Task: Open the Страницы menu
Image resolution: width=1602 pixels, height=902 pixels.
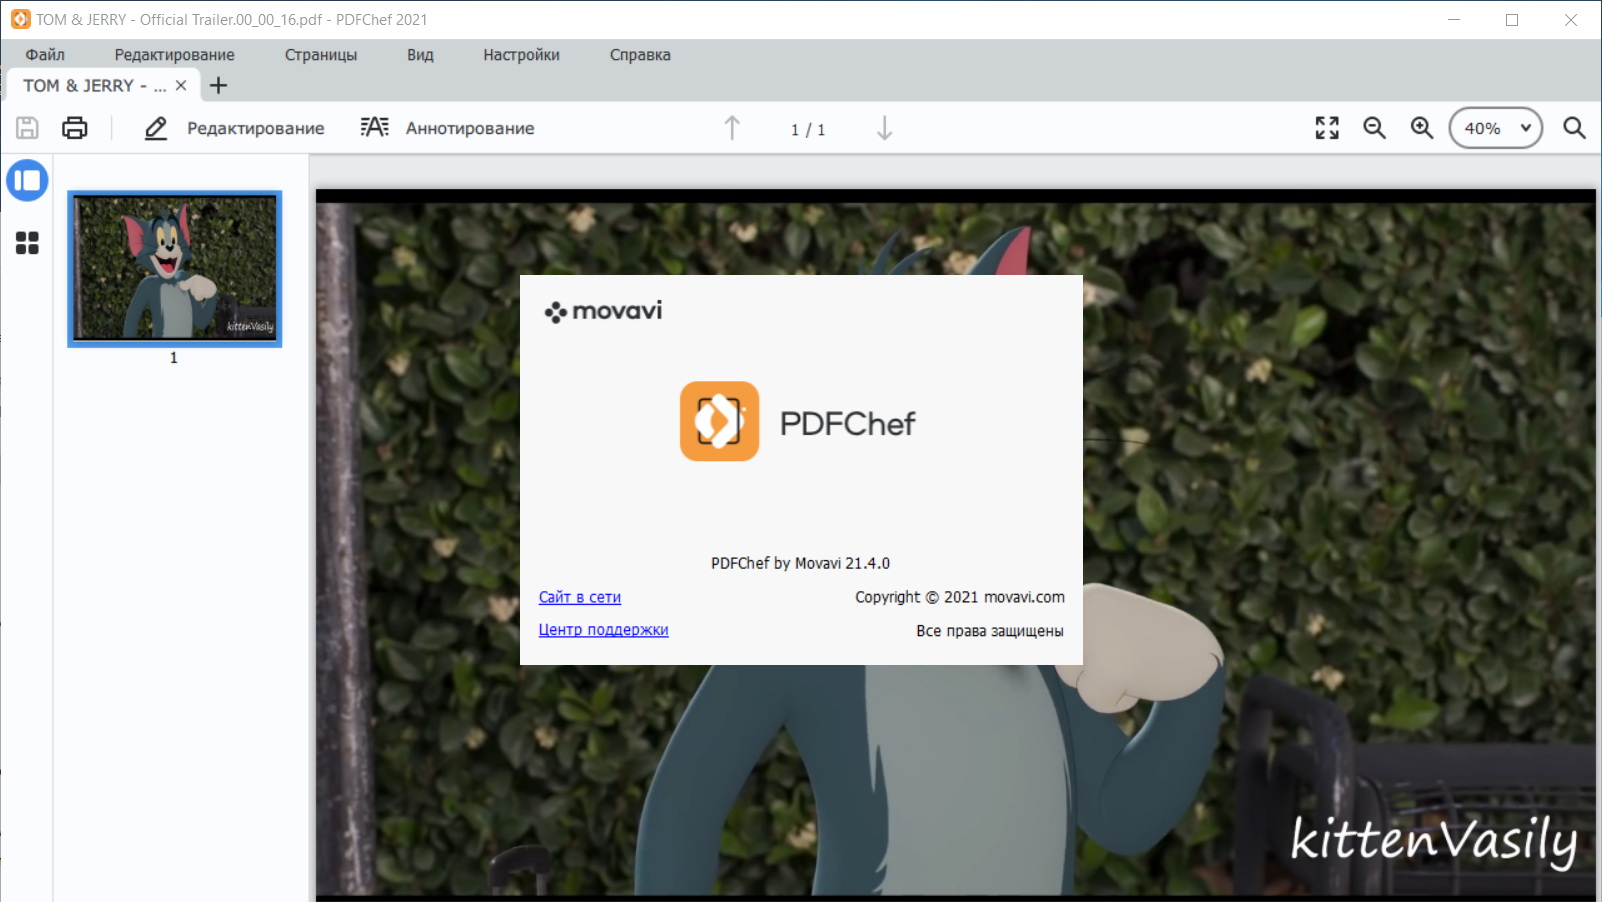Action: (x=321, y=55)
